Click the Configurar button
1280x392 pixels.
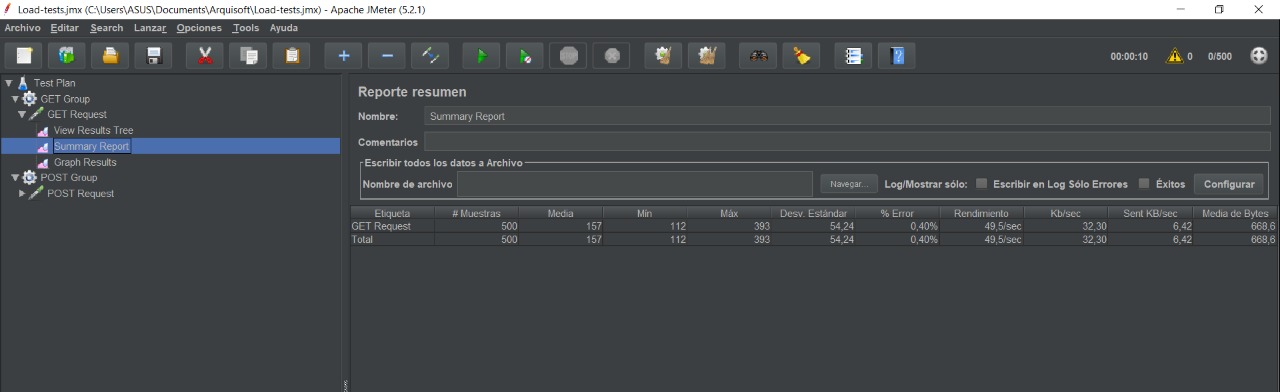pos(1229,184)
